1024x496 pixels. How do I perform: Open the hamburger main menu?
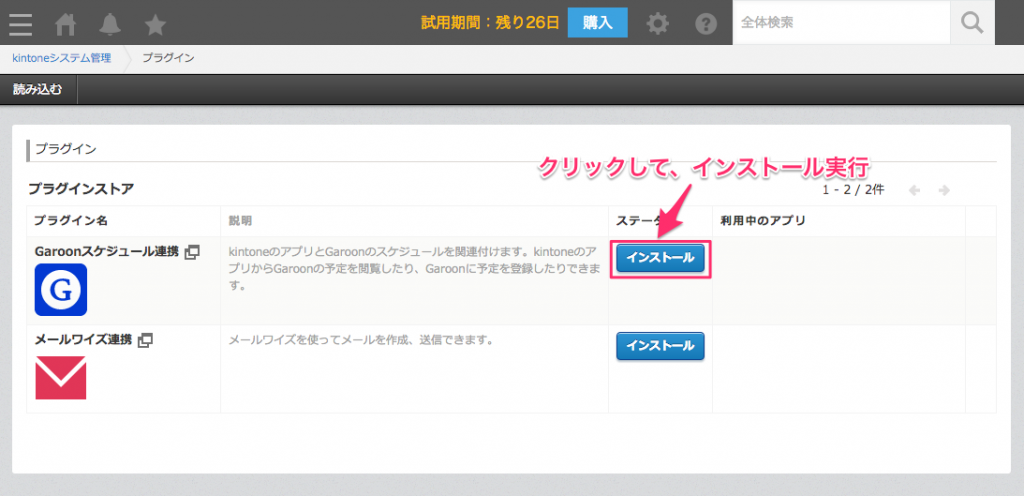pyautogui.click(x=21, y=23)
